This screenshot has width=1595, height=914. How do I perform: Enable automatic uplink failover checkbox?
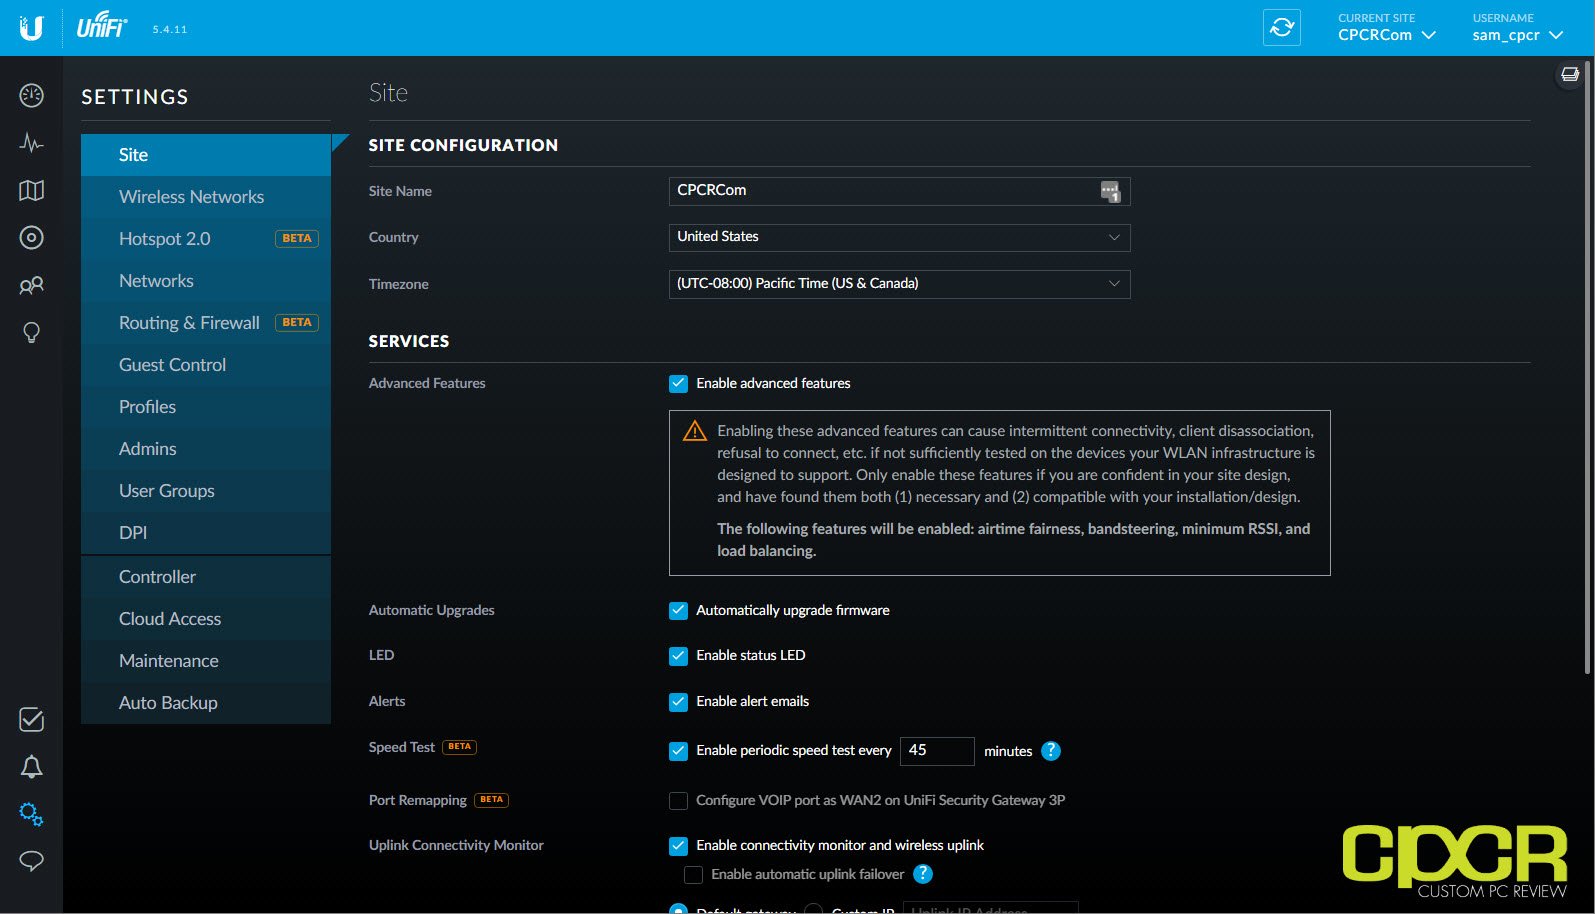point(693,875)
